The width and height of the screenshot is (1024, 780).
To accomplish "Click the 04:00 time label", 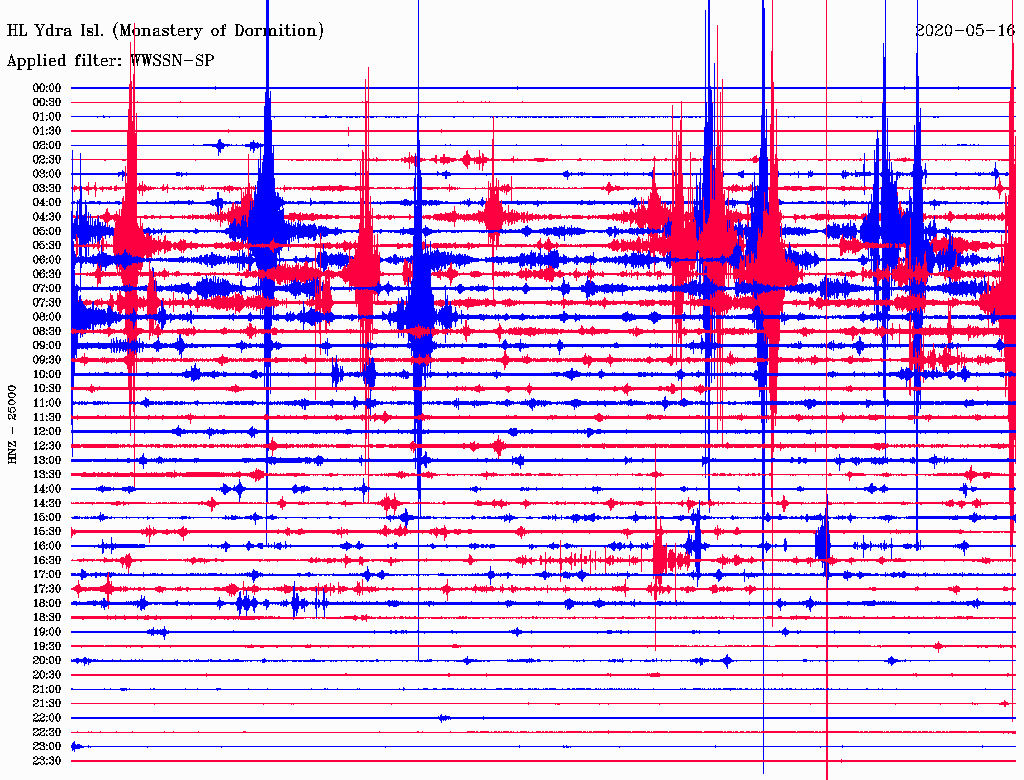I will tap(47, 203).
